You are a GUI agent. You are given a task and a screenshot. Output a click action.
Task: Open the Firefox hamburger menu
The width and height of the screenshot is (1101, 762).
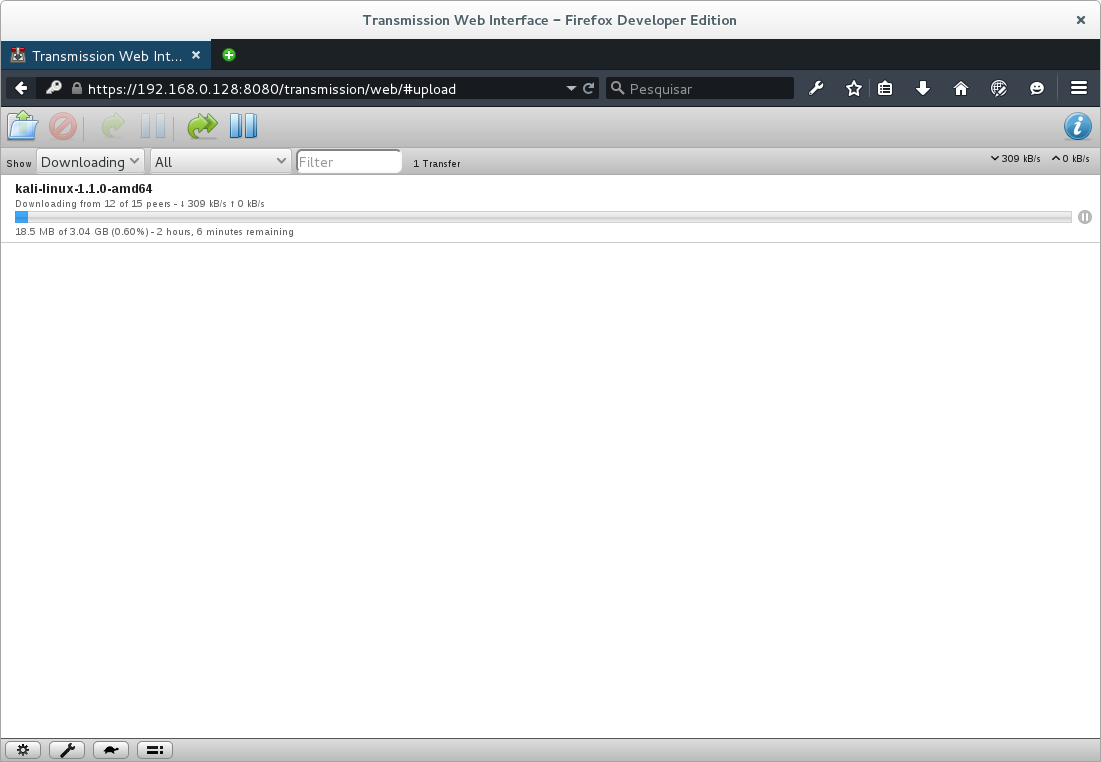tap(1078, 88)
